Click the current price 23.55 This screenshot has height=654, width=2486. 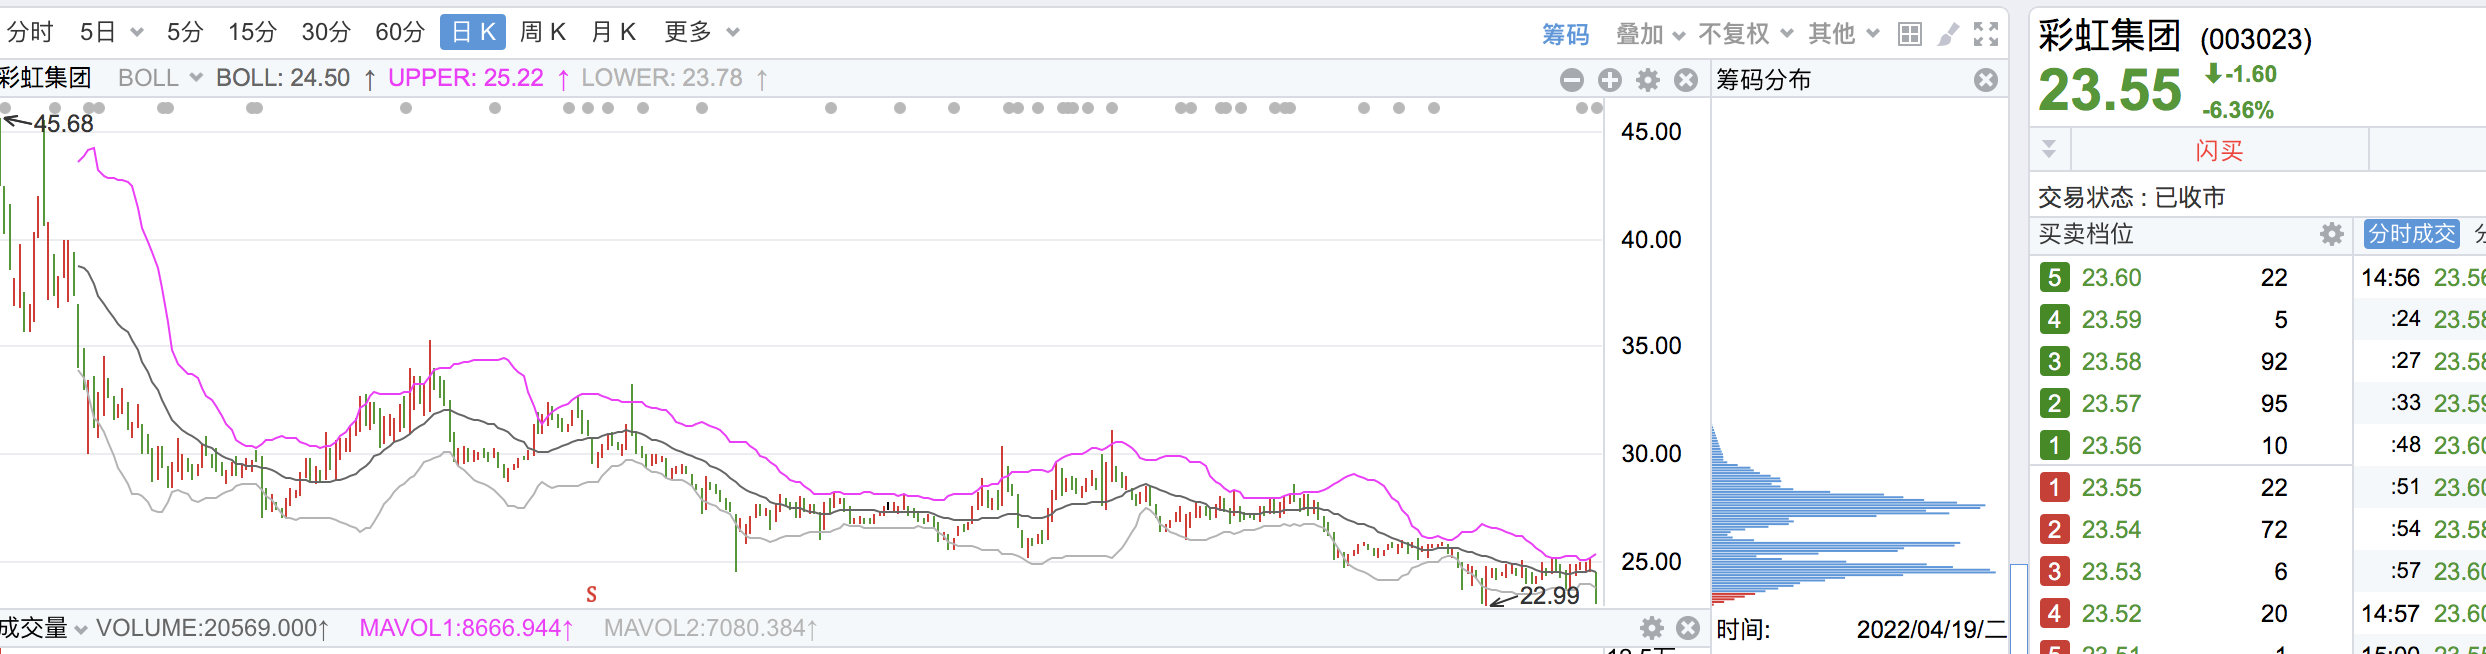click(2110, 90)
